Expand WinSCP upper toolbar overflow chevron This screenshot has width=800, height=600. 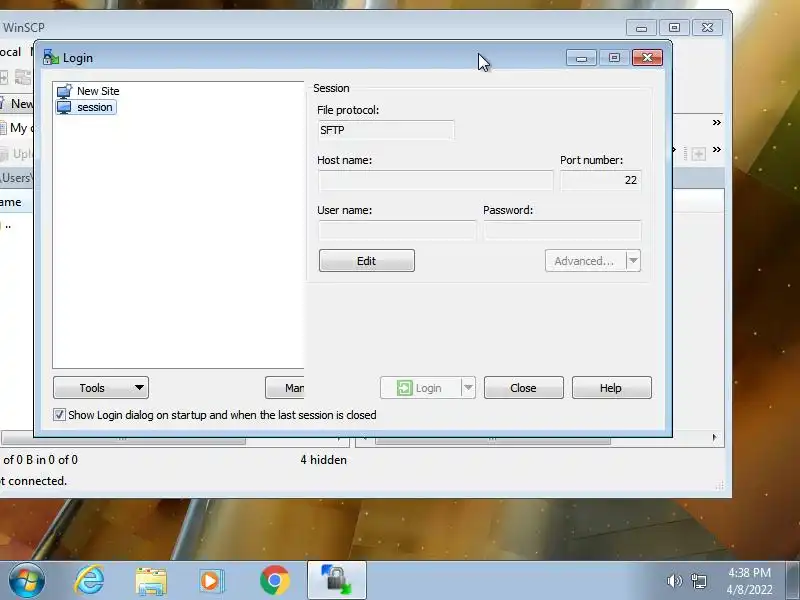[717, 122]
